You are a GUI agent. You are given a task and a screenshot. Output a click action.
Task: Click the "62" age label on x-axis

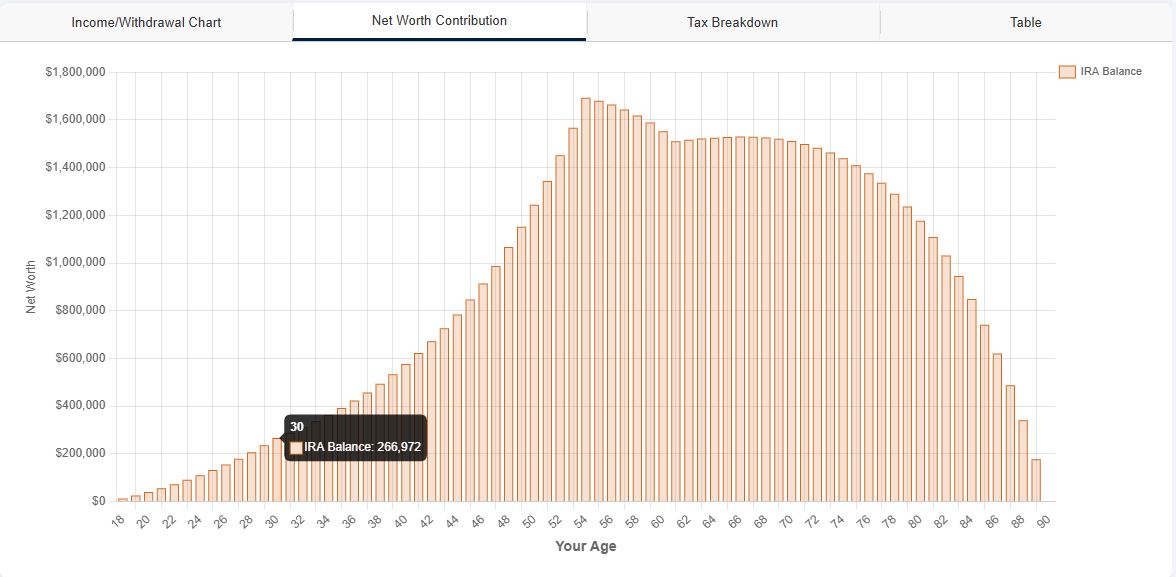[x=685, y=520]
